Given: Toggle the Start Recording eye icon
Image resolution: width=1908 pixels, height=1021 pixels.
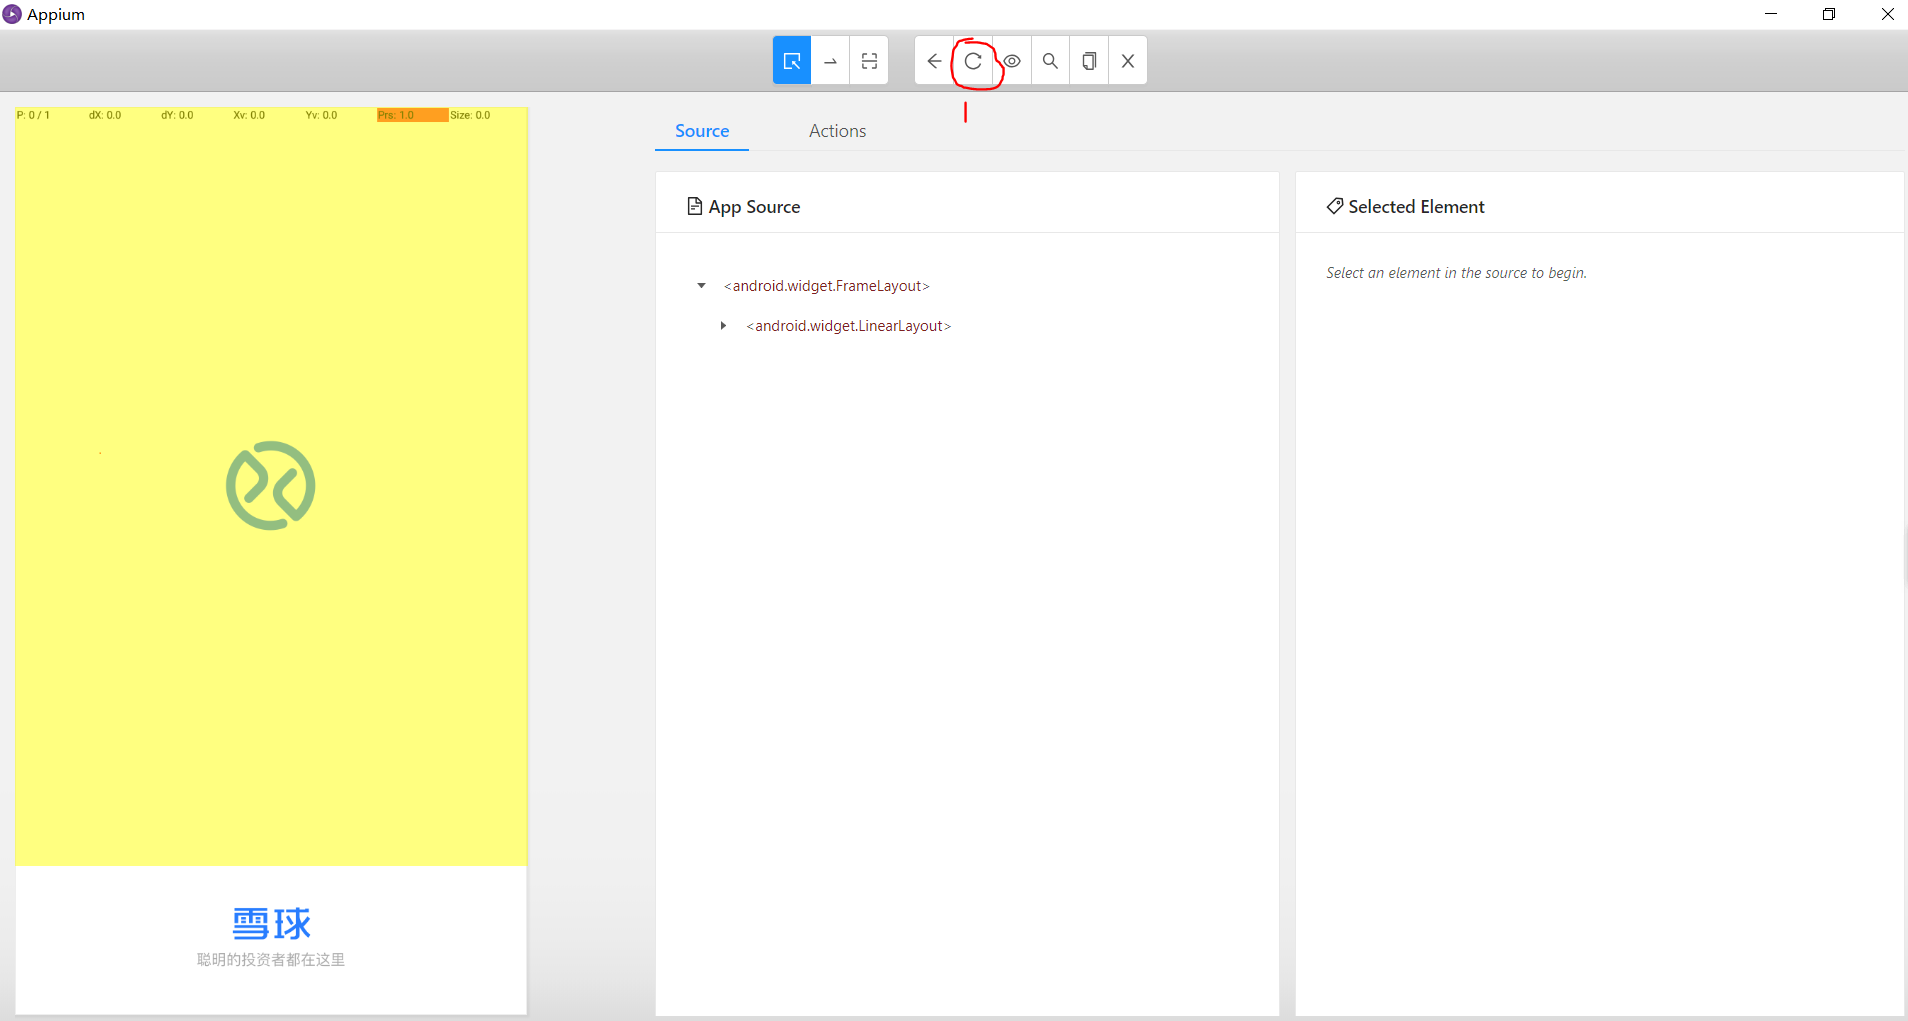Looking at the screenshot, I should (1012, 61).
